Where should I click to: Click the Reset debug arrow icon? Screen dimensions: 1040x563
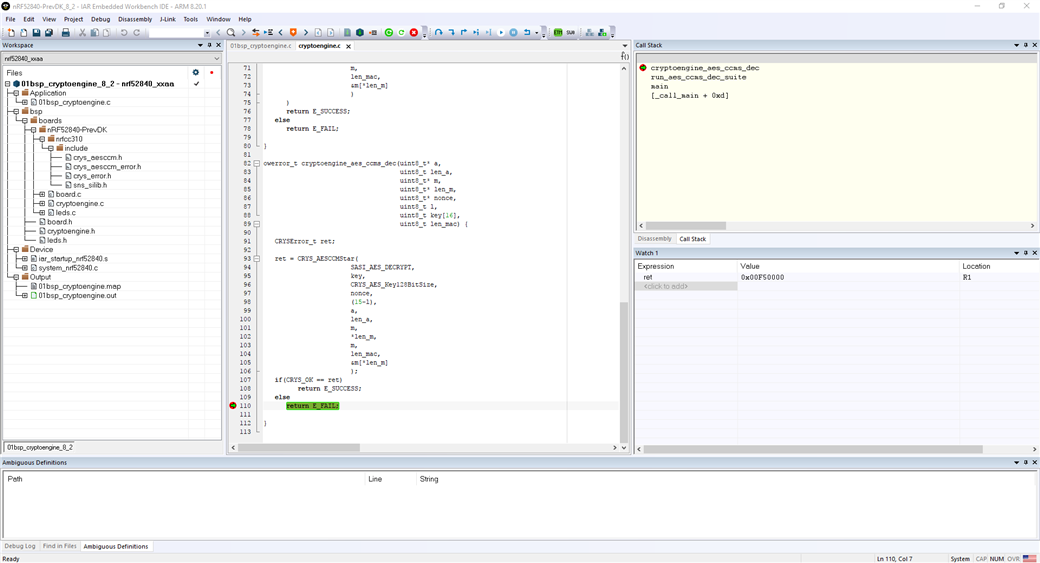tap(527, 32)
